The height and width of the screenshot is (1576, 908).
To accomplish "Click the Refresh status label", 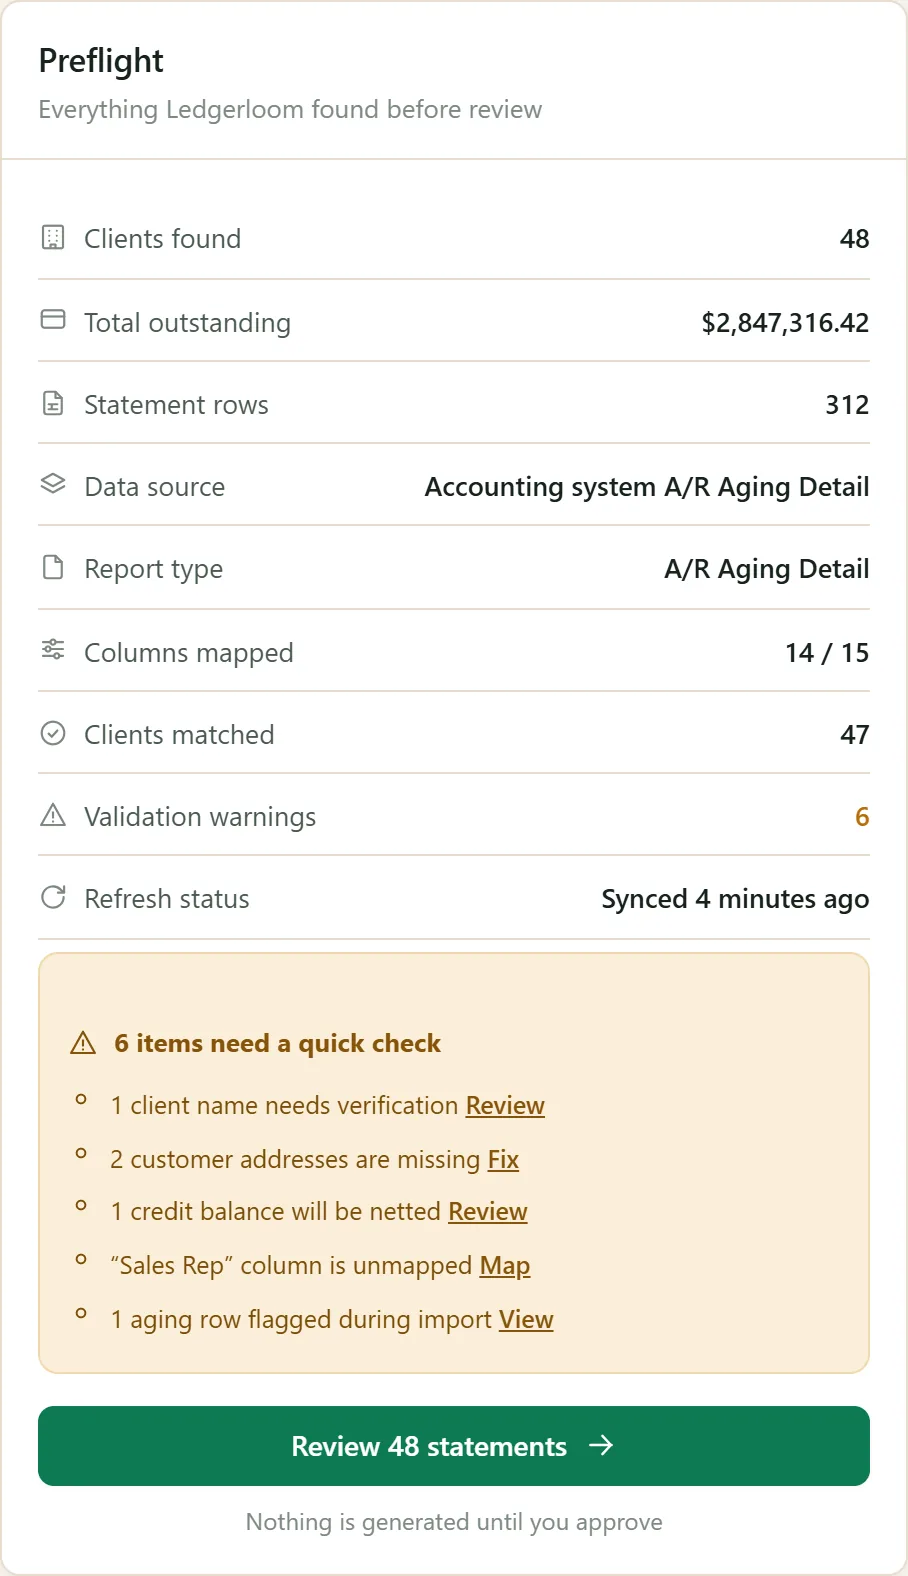I will [x=167, y=899].
